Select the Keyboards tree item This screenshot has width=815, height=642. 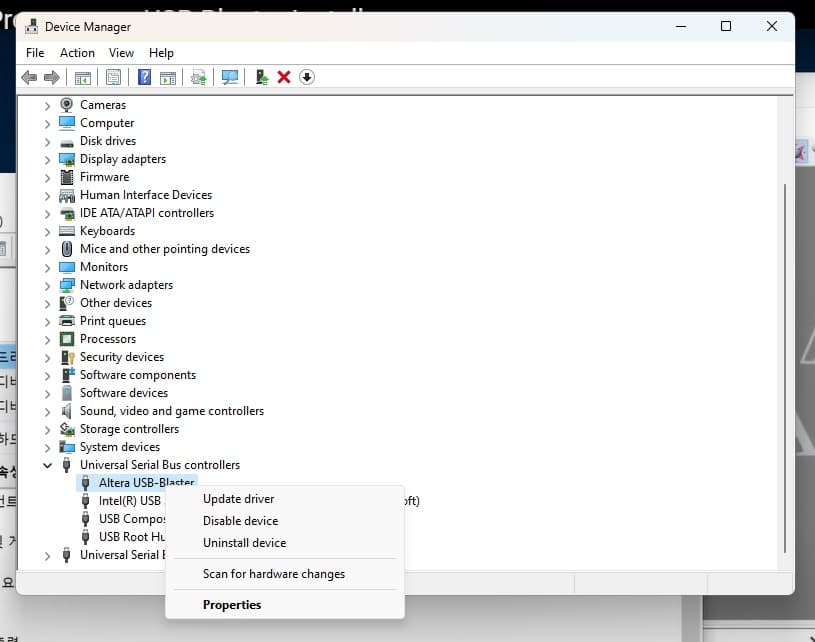click(x=107, y=231)
